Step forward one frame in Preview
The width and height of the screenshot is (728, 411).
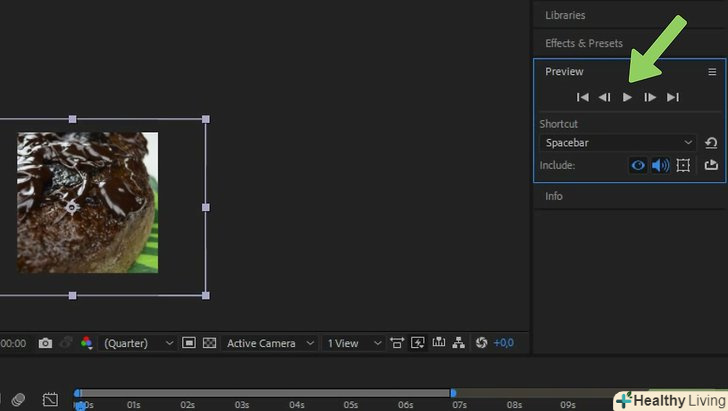(x=650, y=97)
